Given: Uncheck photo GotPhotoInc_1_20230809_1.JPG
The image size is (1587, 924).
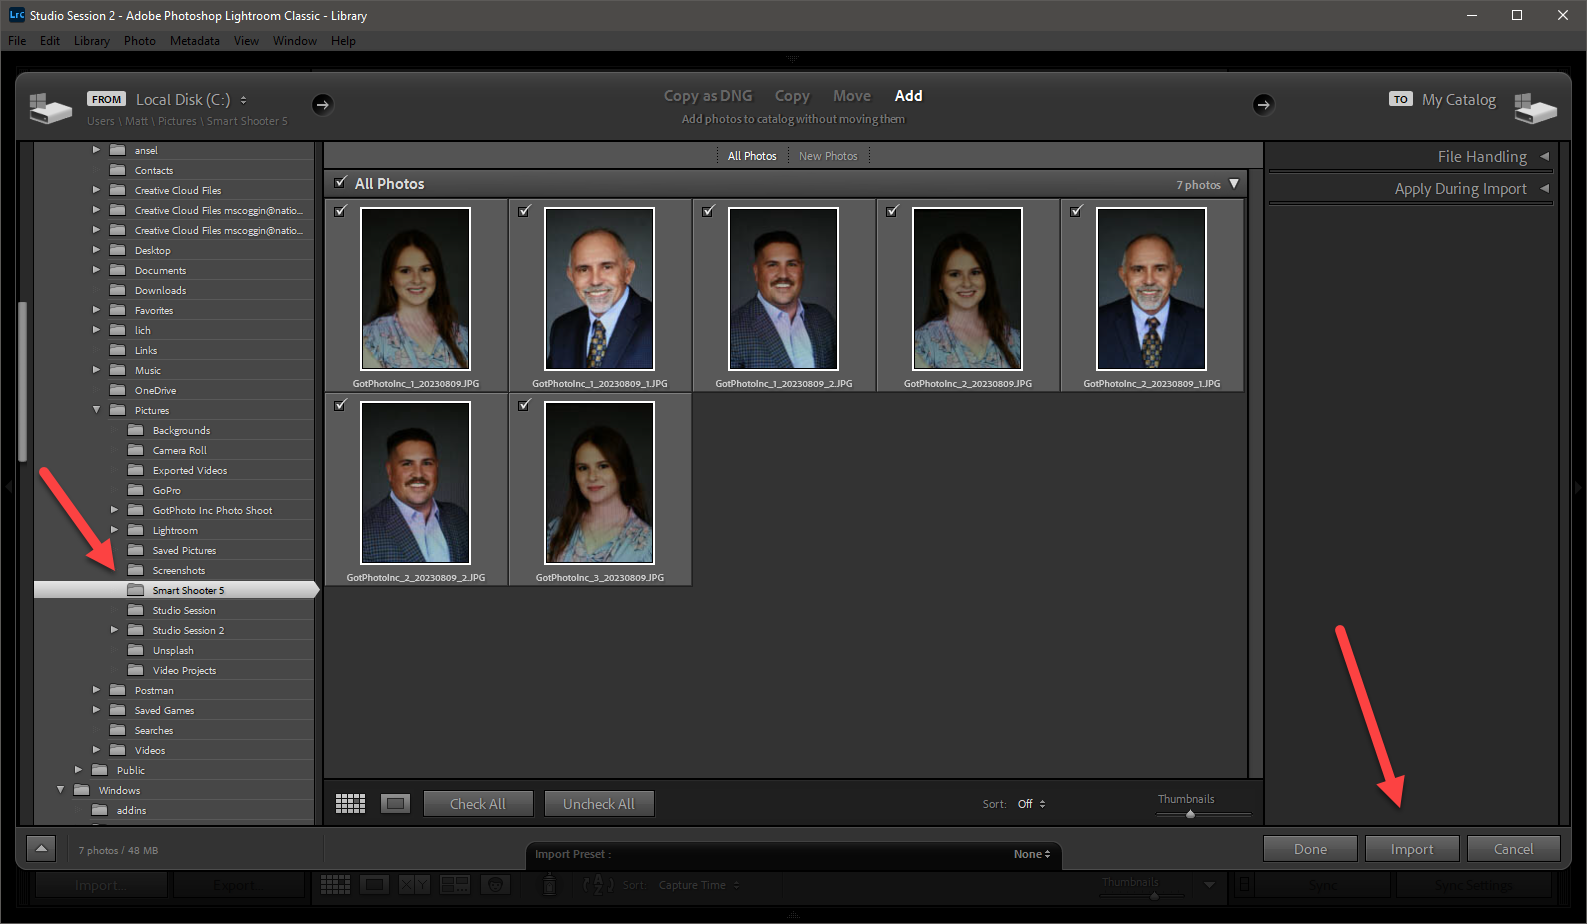Looking at the screenshot, I should (525, 211).
